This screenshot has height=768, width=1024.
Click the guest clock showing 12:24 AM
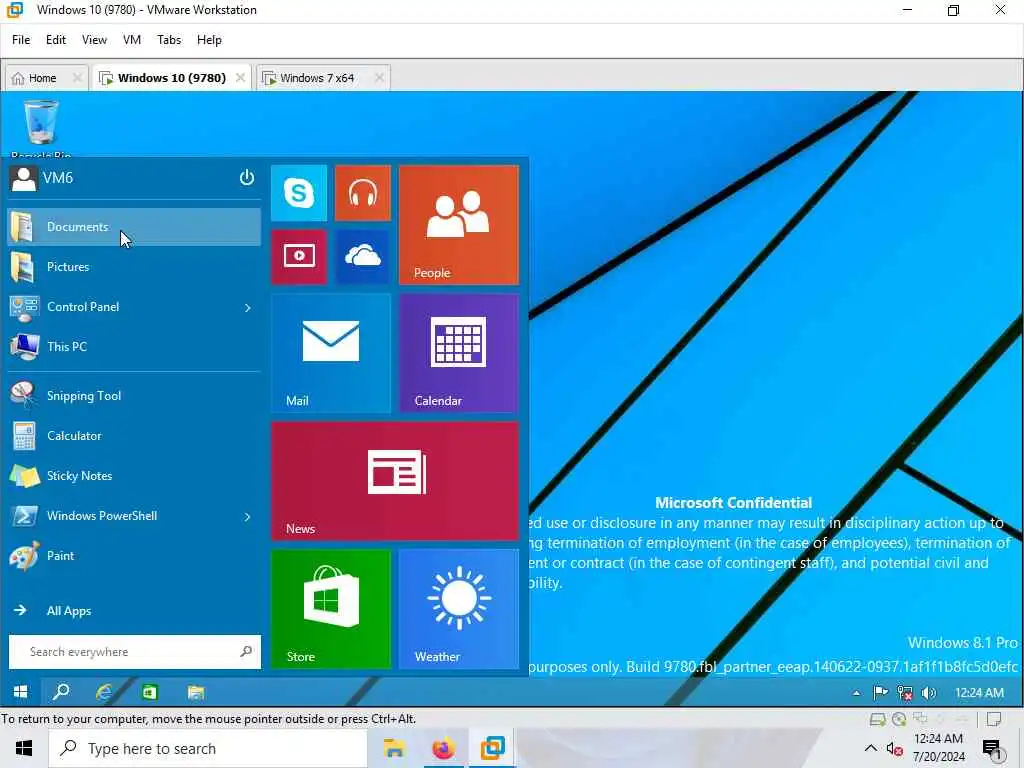click(x=979, y=692)
